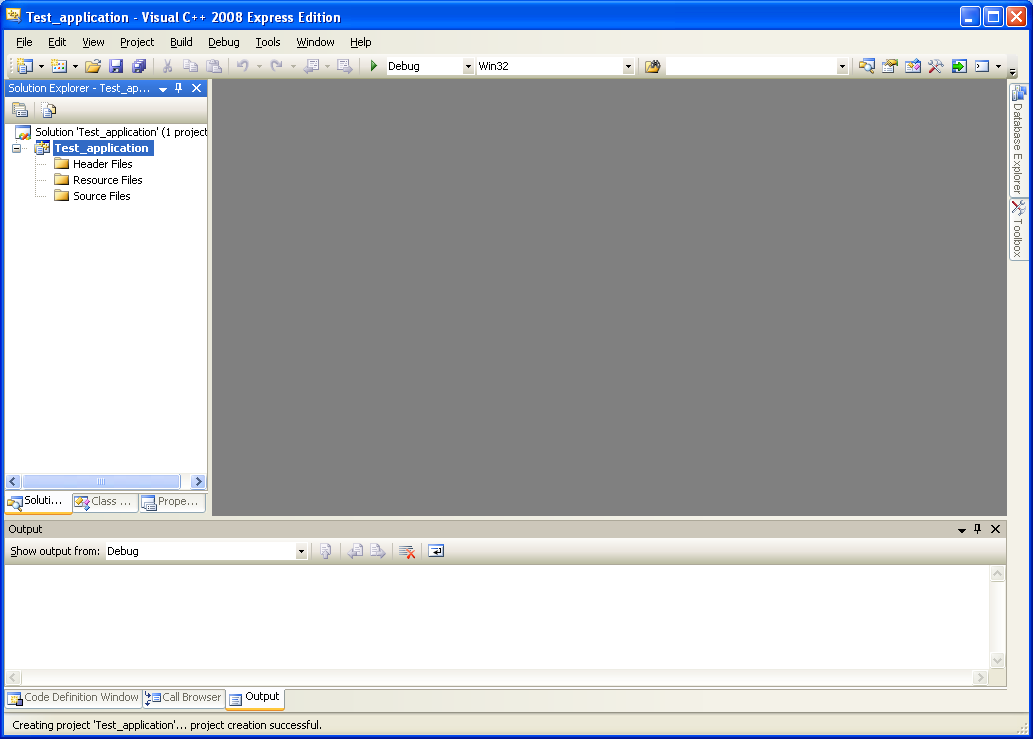Toggle auto-hide pin on Solution Explorer
The width and height of the screenshot is (1033, 739).
click(179, 88)
